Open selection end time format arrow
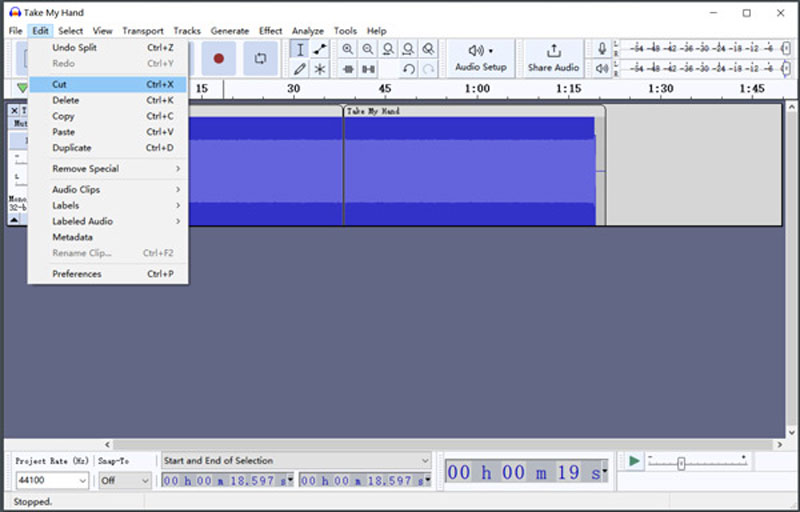The width and height of the screenshot is (800, 512). coord(428,480)
